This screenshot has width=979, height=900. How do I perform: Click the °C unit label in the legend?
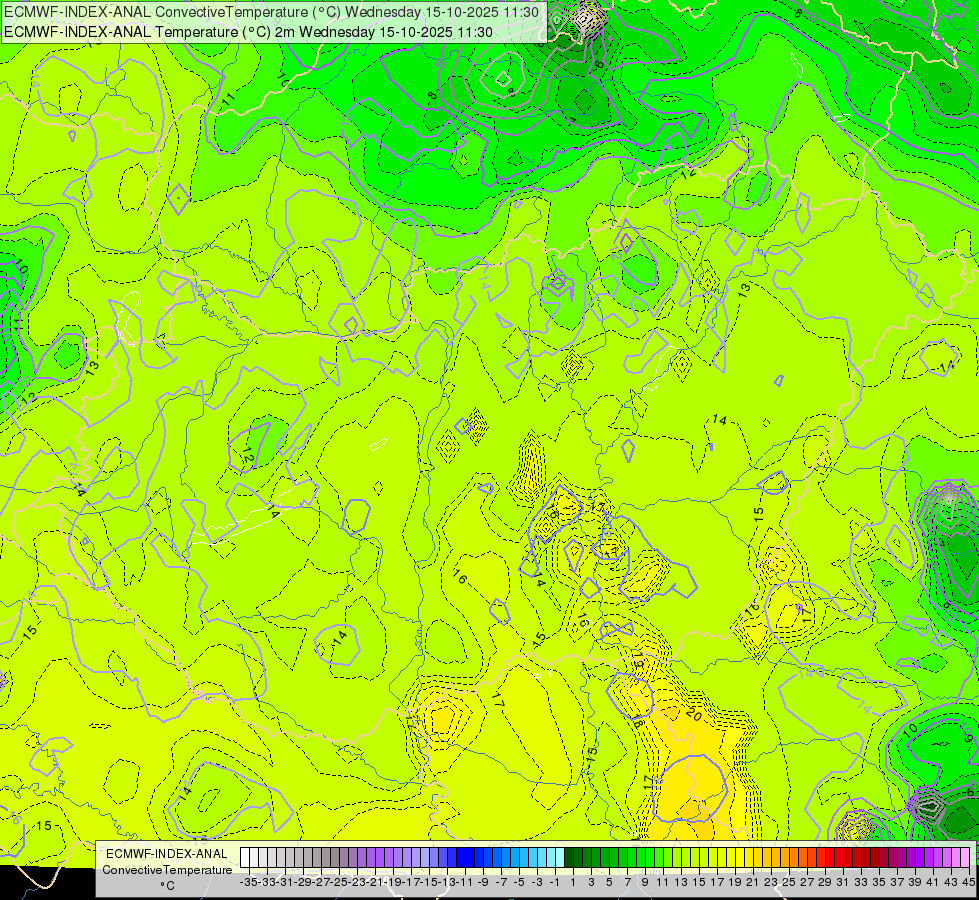click(x=167, y=886)
